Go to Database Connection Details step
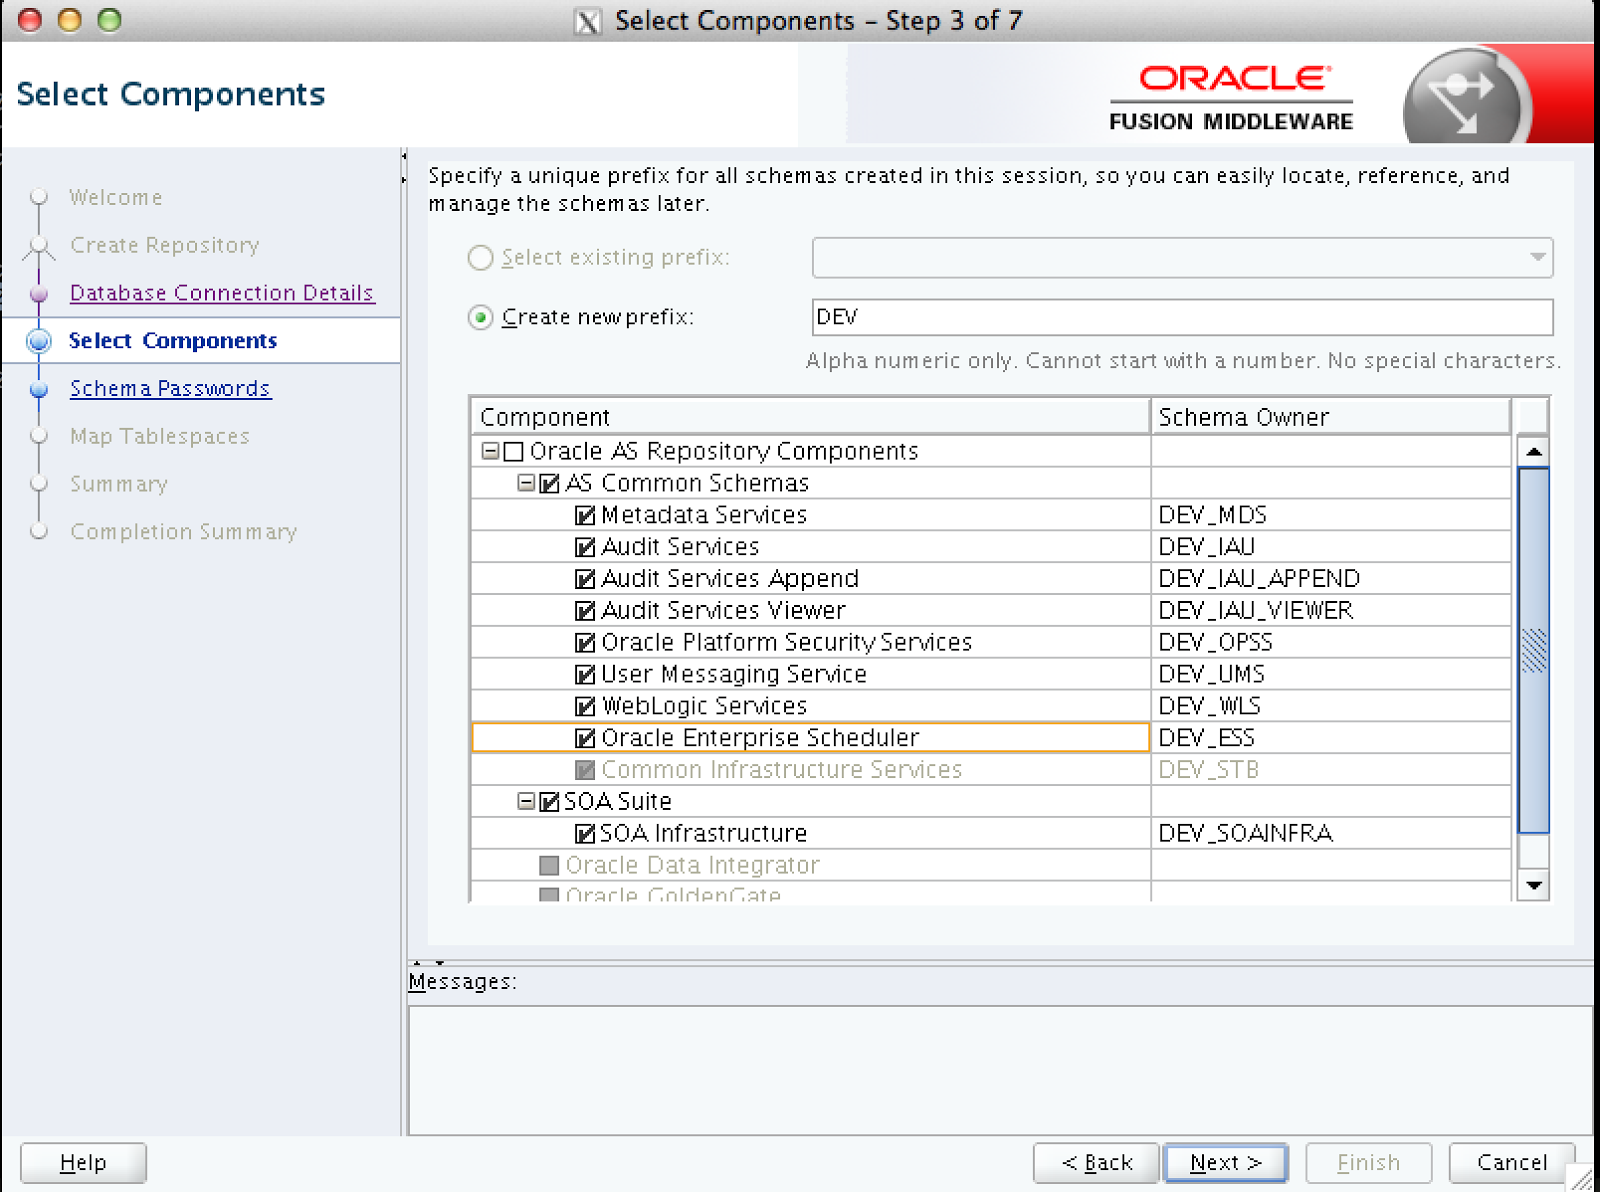The width and height of the screenshot is (1600, 1192). [221, 293]
